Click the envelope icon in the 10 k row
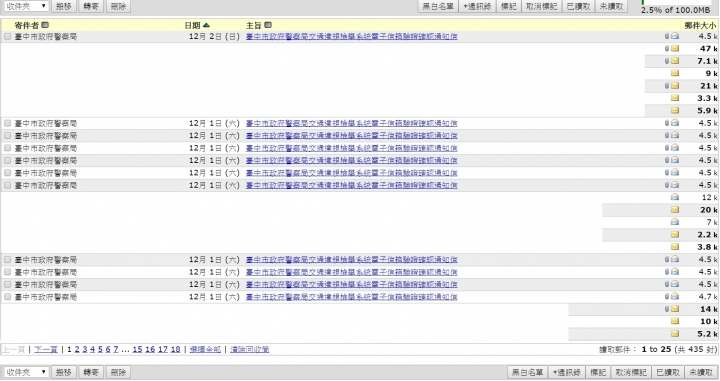 675,321
